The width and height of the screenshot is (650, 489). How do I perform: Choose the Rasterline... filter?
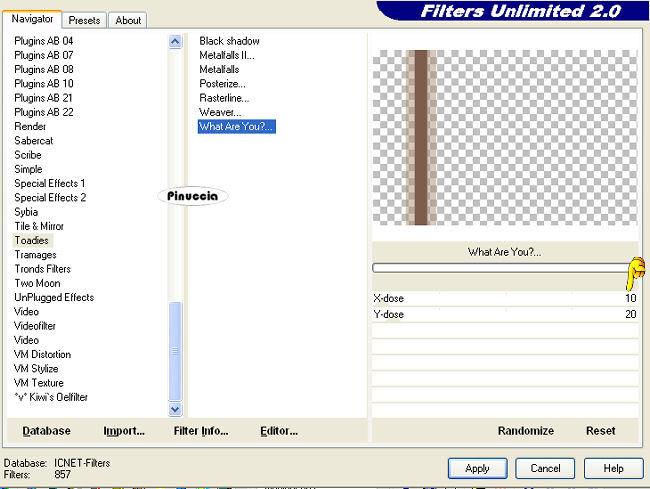(224, 98)
